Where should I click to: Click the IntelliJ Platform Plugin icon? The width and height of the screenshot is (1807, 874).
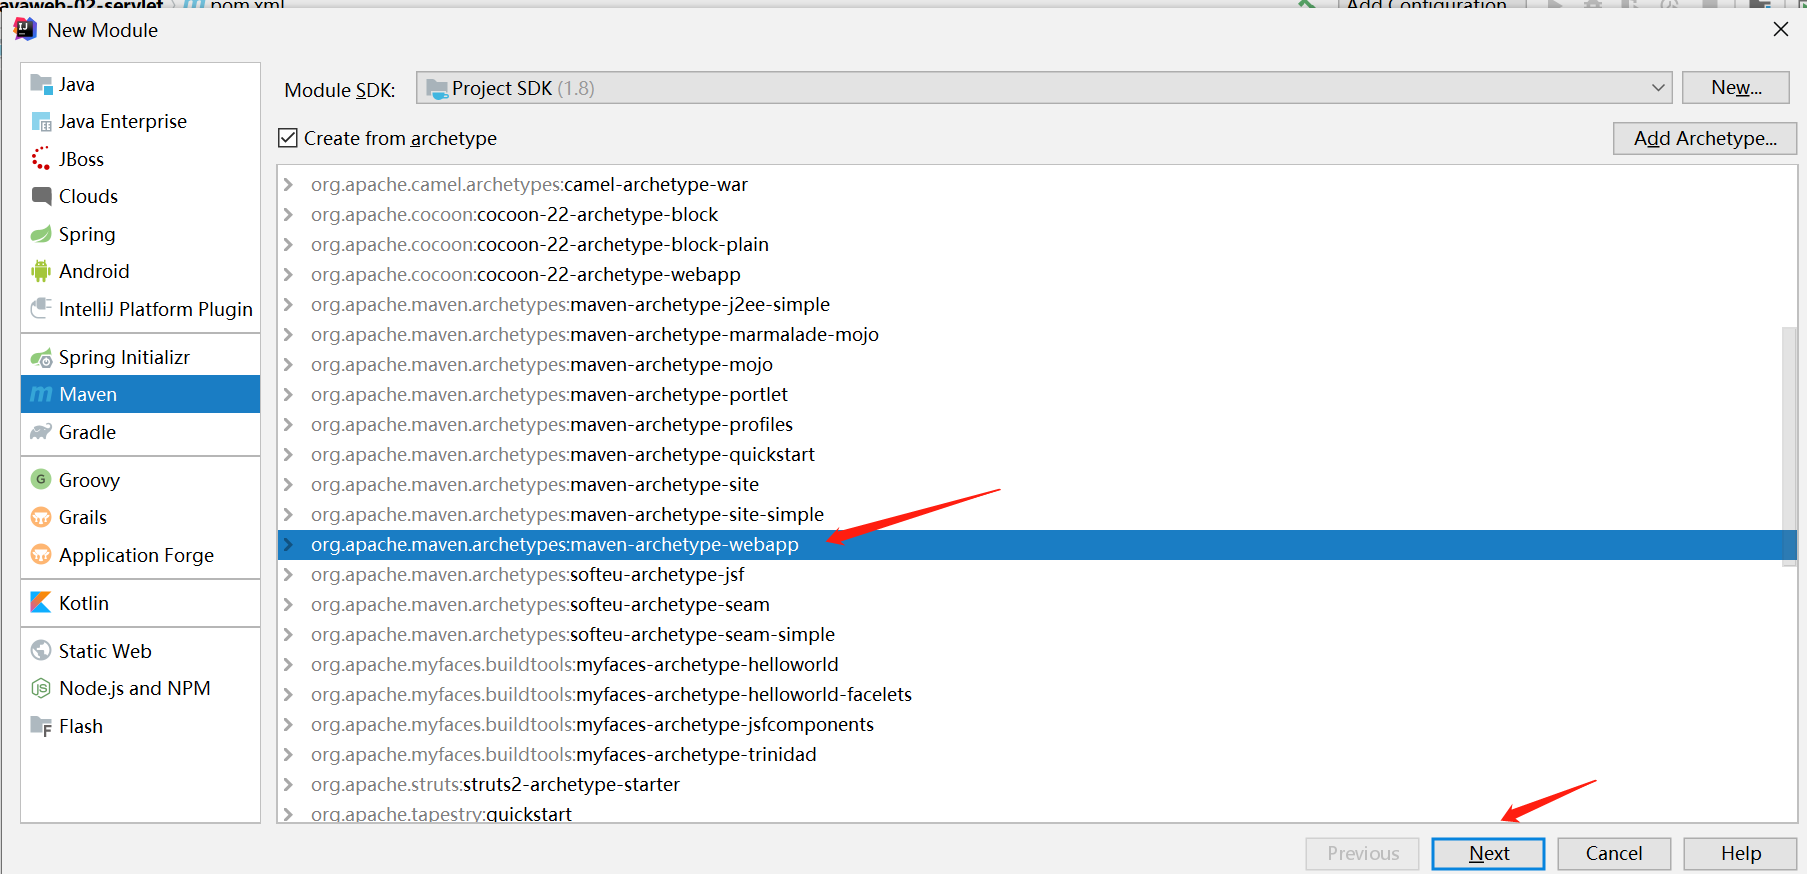(x=41, y=309)
